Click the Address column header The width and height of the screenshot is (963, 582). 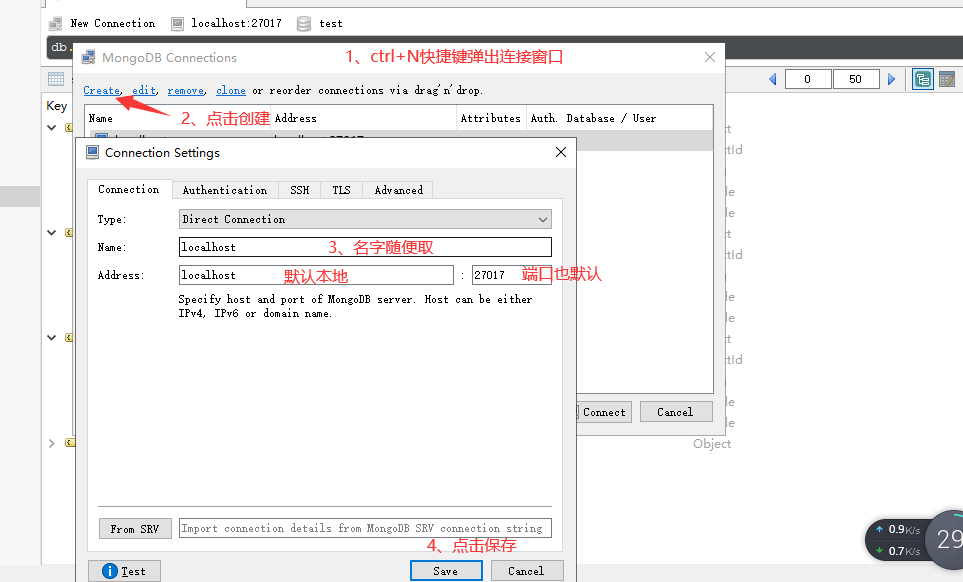[x=364, y=118]
